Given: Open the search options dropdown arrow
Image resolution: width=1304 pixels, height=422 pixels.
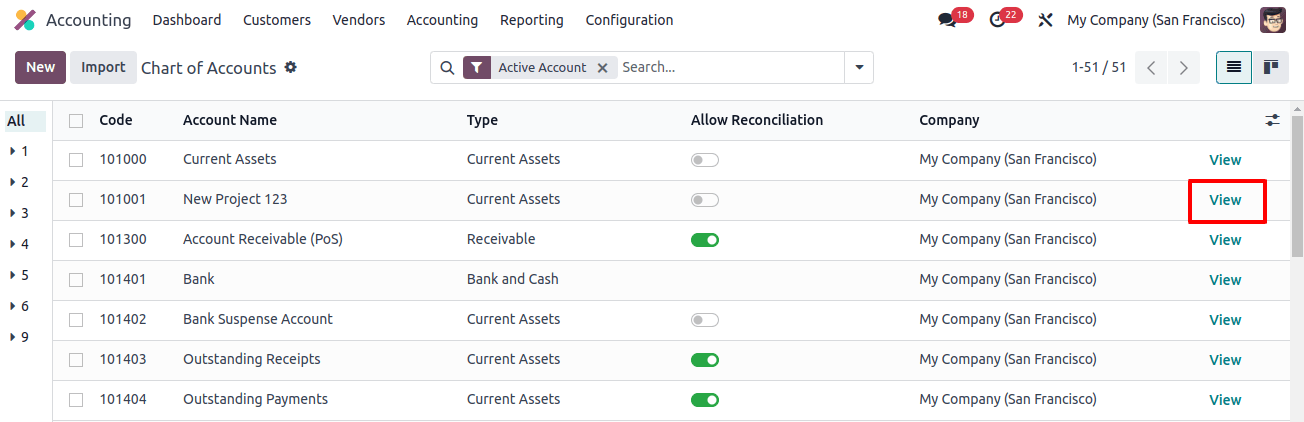Looking at the screenshot, I should point(859,68).
